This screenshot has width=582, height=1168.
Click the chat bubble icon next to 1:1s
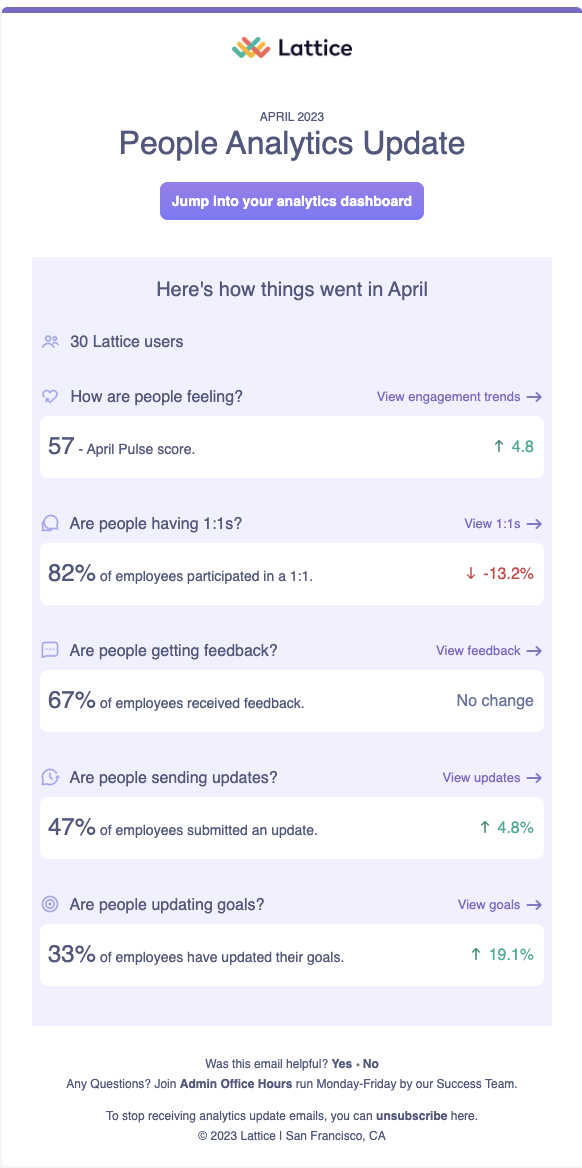click(x=50, y=523)
